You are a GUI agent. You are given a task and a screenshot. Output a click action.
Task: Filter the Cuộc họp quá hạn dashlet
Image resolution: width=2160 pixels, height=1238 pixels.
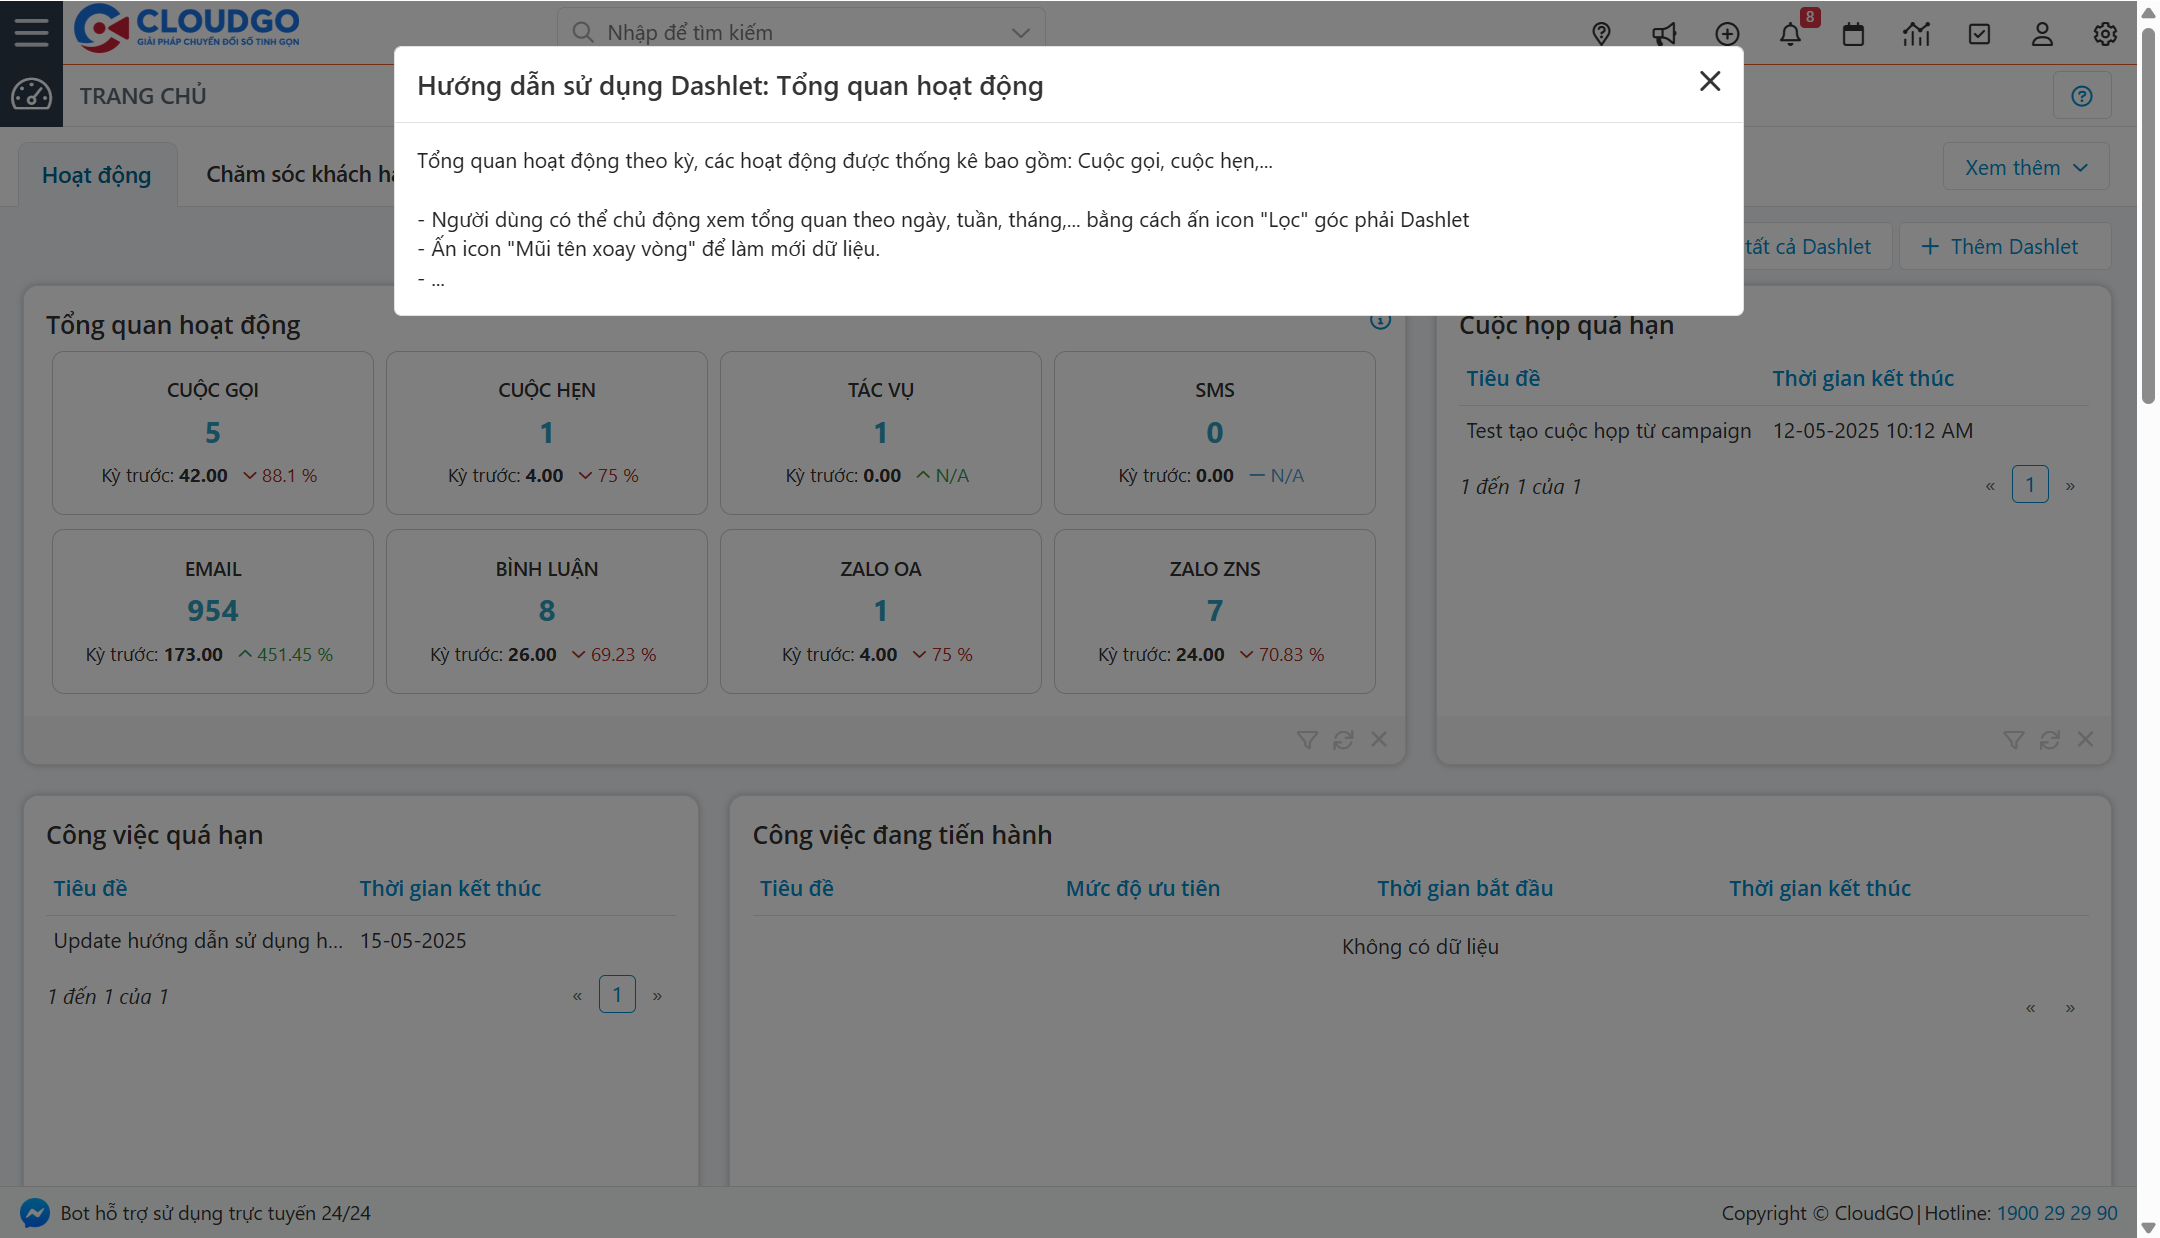(2014, 739)
